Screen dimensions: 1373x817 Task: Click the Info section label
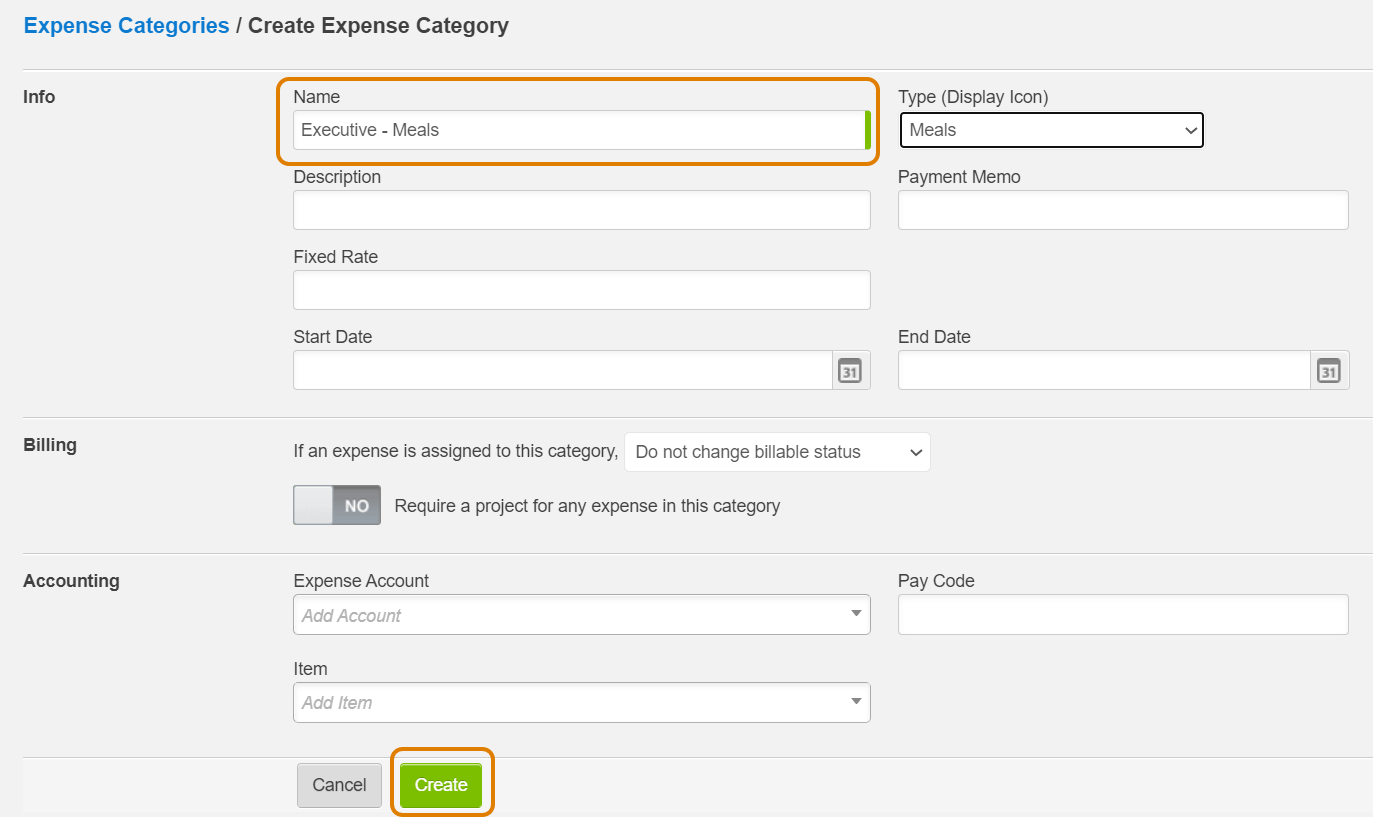click(39, 97)
